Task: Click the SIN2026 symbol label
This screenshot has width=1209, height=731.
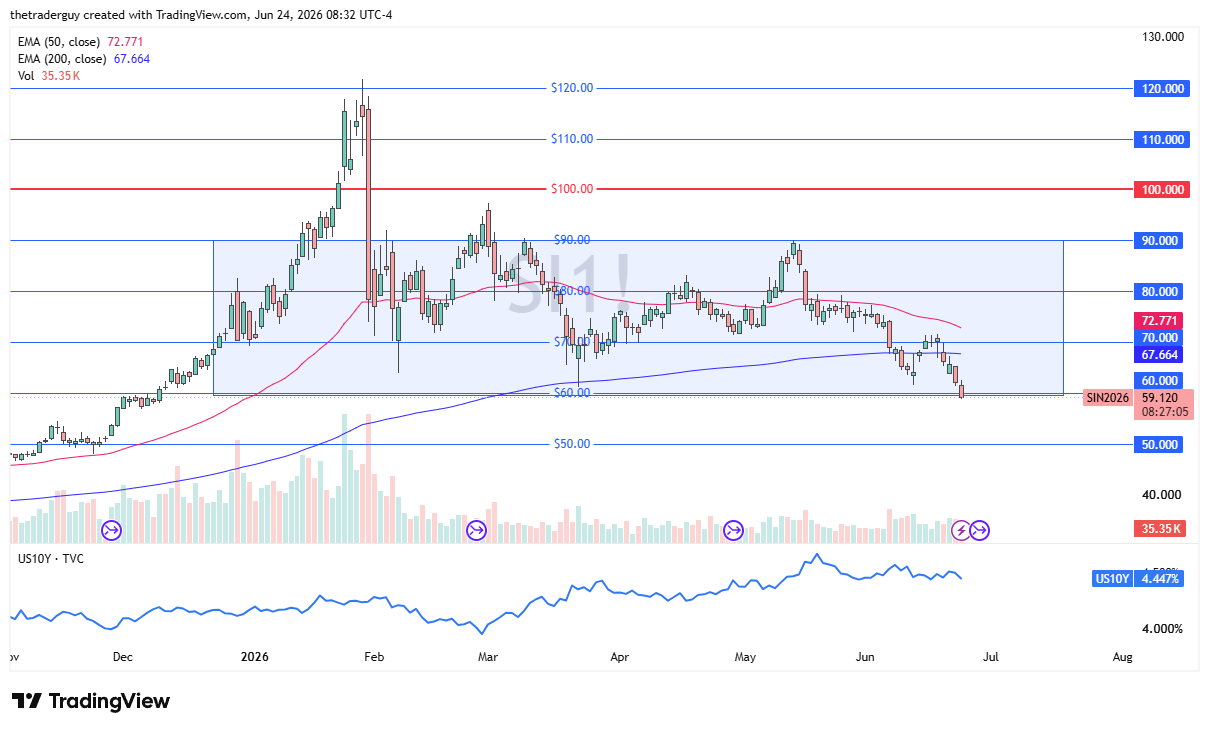Action: (x=1108, y=397)
